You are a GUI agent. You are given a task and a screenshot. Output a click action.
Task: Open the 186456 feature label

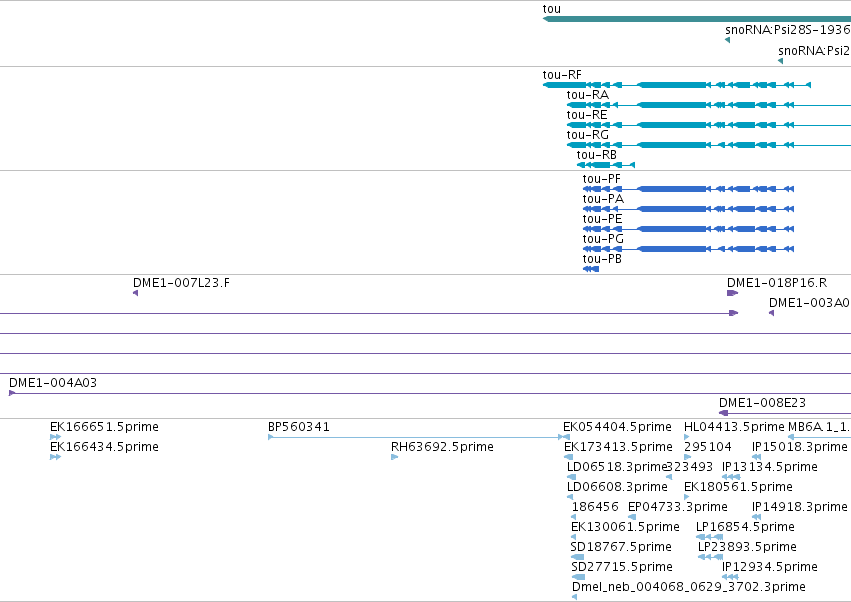point(595,508)
